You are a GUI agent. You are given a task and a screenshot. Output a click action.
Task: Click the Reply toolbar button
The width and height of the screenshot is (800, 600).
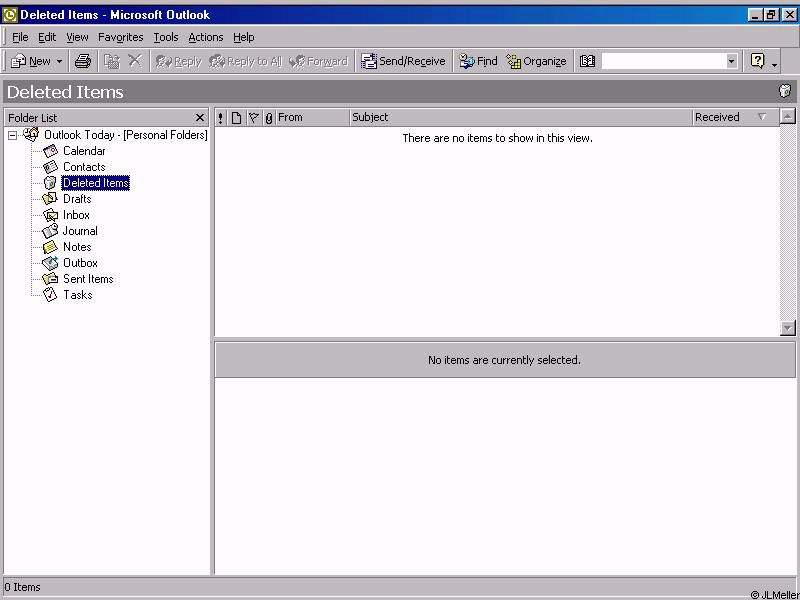coord(179,61)
